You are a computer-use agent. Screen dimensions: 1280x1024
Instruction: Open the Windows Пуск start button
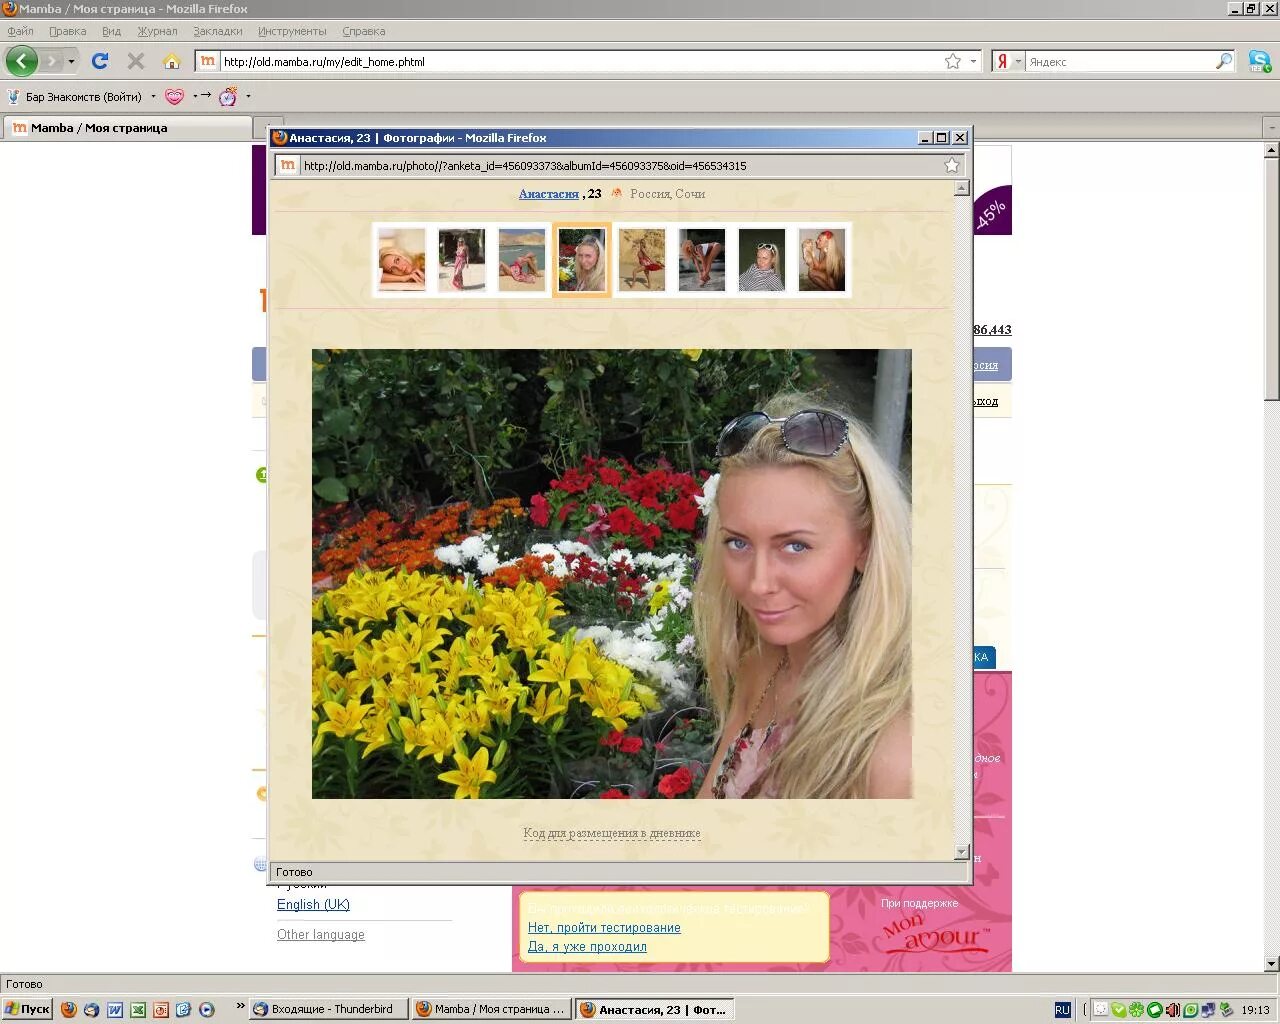27,1009
